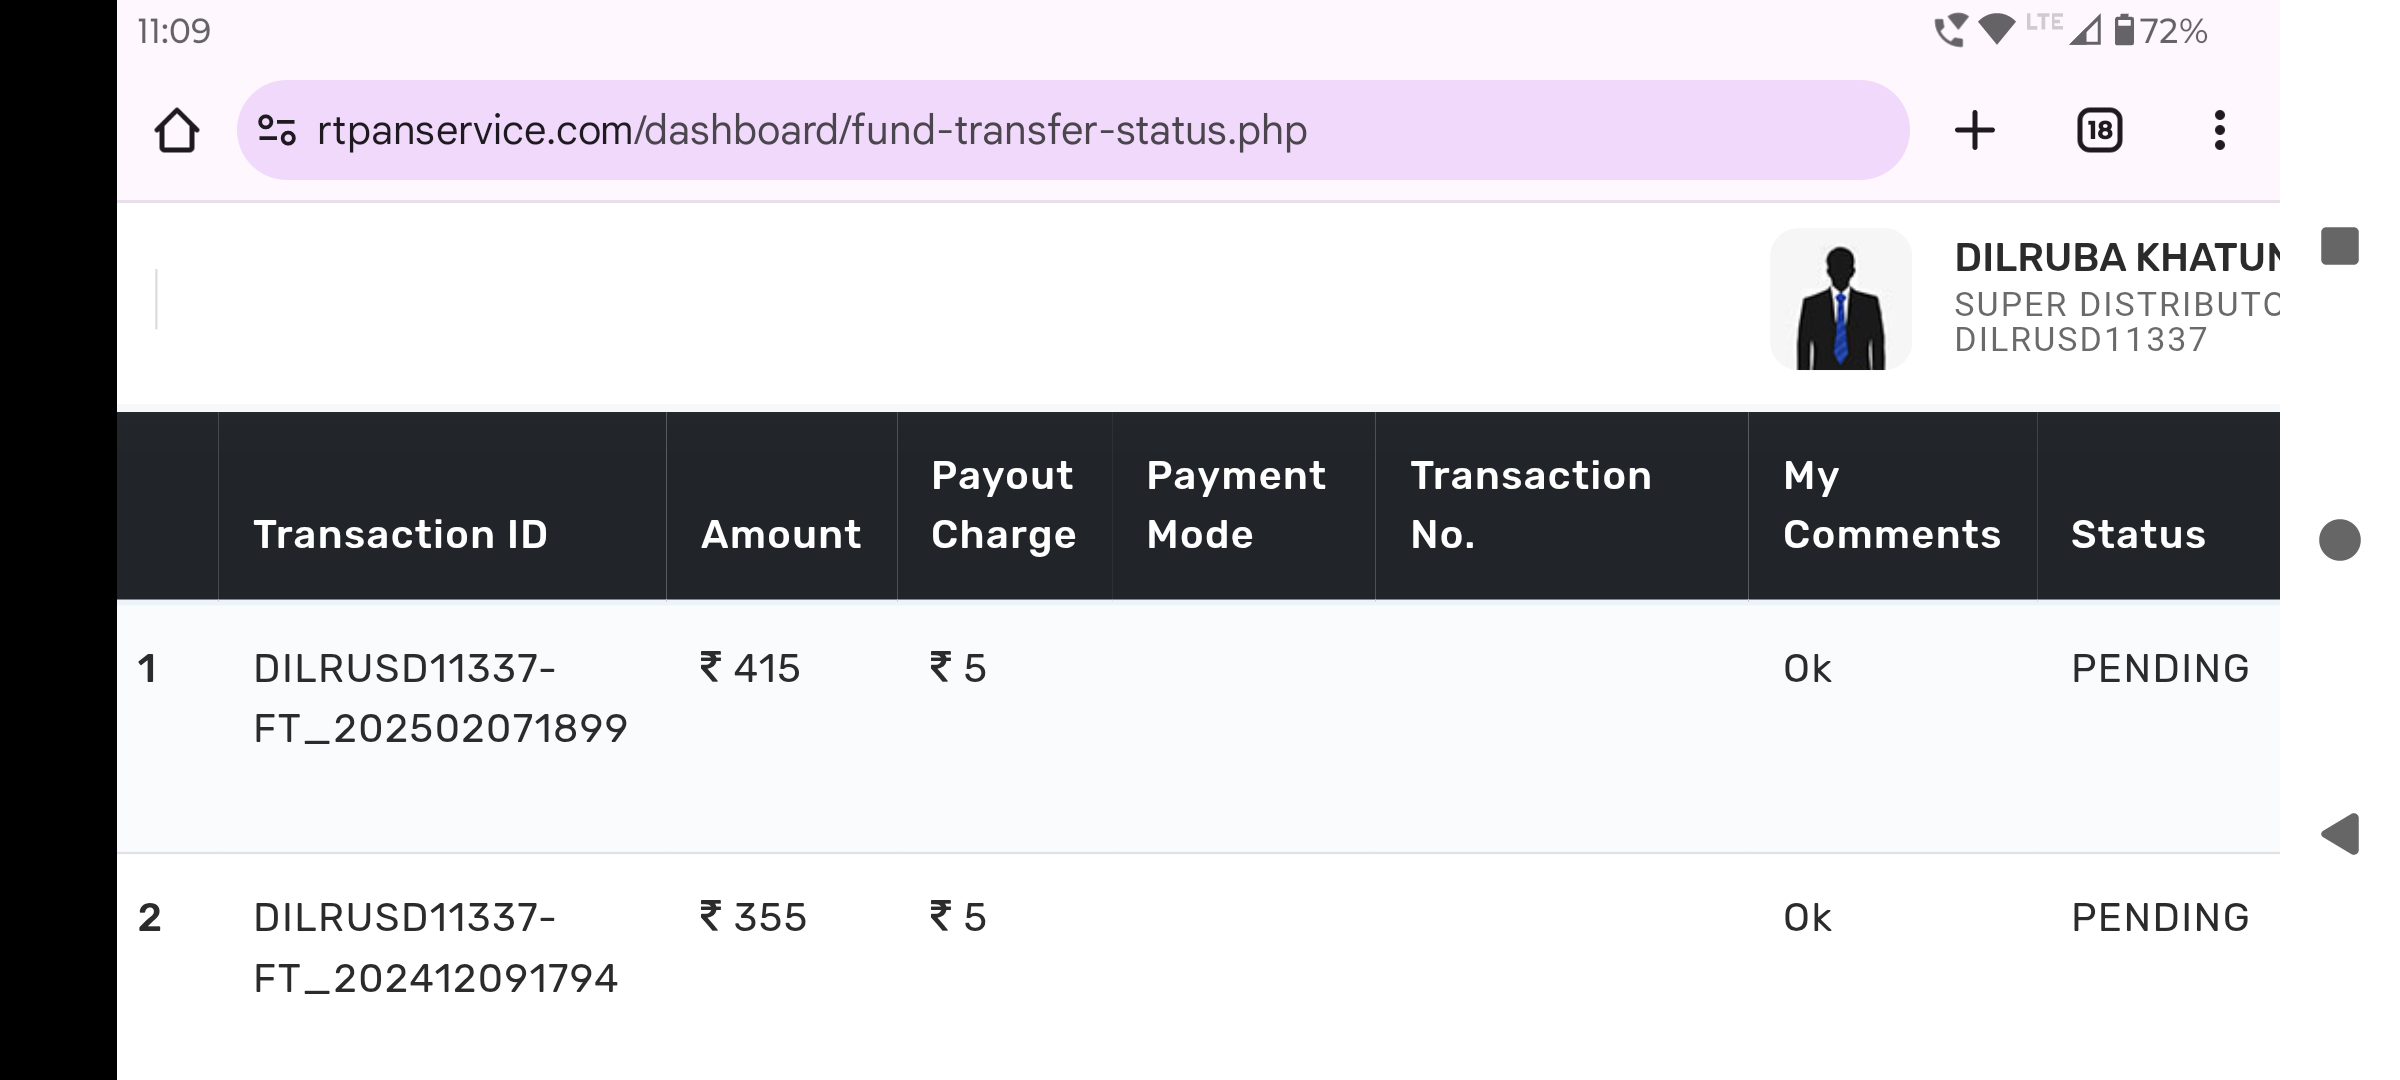Click the Payout Charge column header

coord(1003,505)
